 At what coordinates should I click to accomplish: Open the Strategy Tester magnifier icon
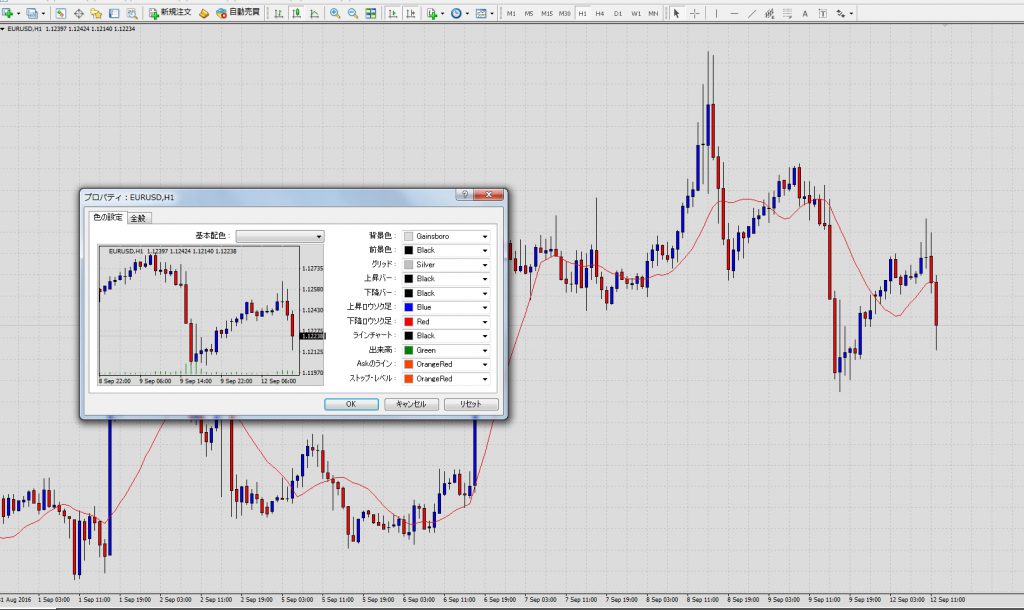[131, 13]
